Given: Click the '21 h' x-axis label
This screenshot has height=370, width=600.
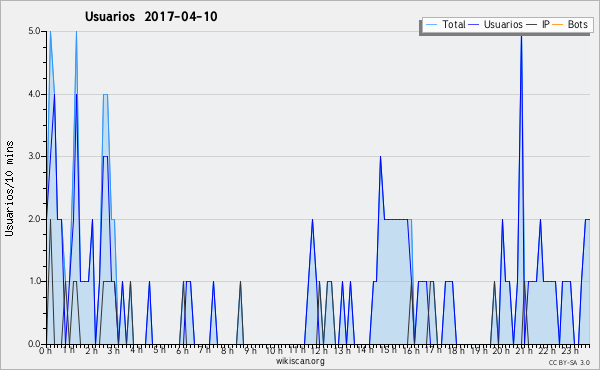Looking at the screenshot, I should [x=524, y=350].
